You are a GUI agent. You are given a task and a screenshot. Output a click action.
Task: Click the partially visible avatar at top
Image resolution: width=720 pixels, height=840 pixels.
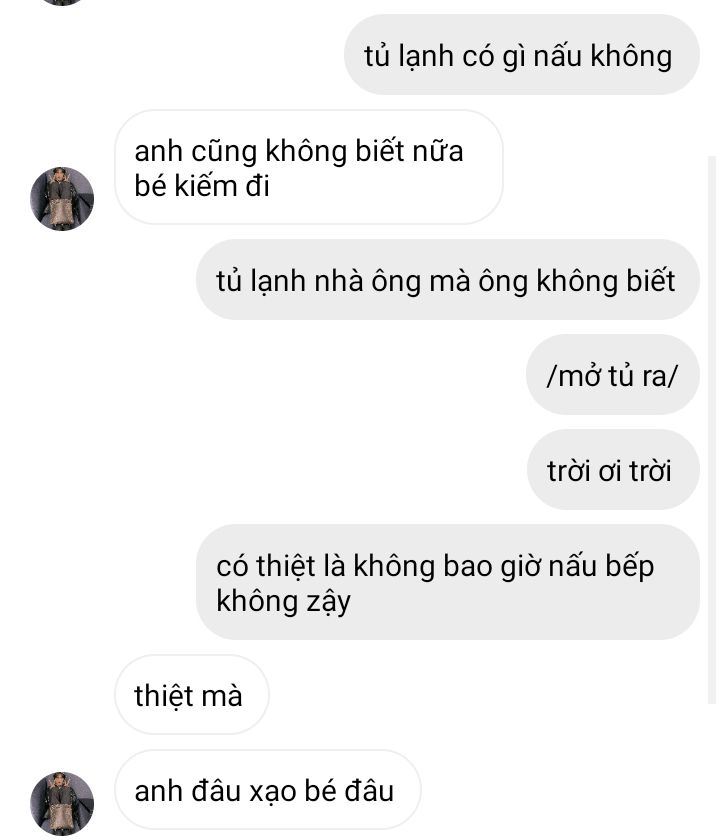[62, 2]
